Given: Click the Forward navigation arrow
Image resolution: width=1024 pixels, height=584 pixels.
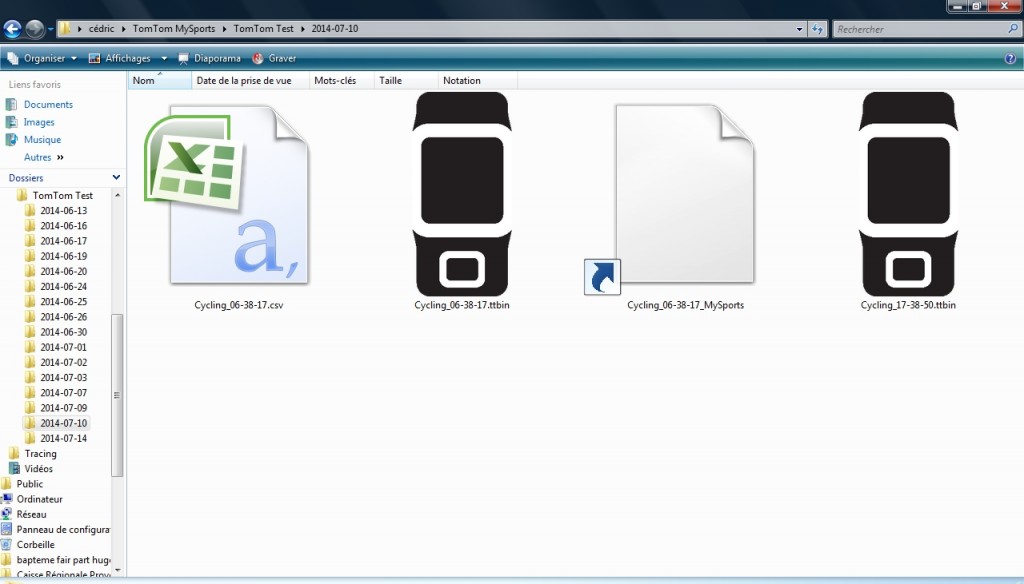Looking at the screenshot, I should pos(35,29).
